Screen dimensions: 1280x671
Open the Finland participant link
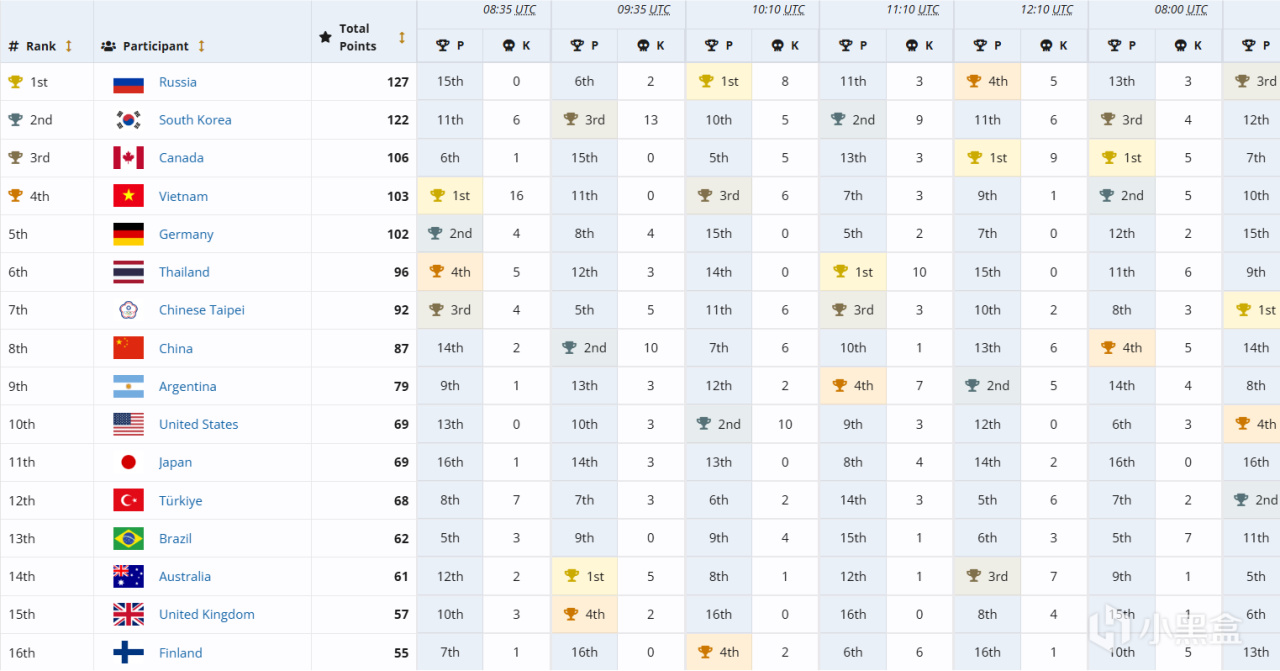180,653
